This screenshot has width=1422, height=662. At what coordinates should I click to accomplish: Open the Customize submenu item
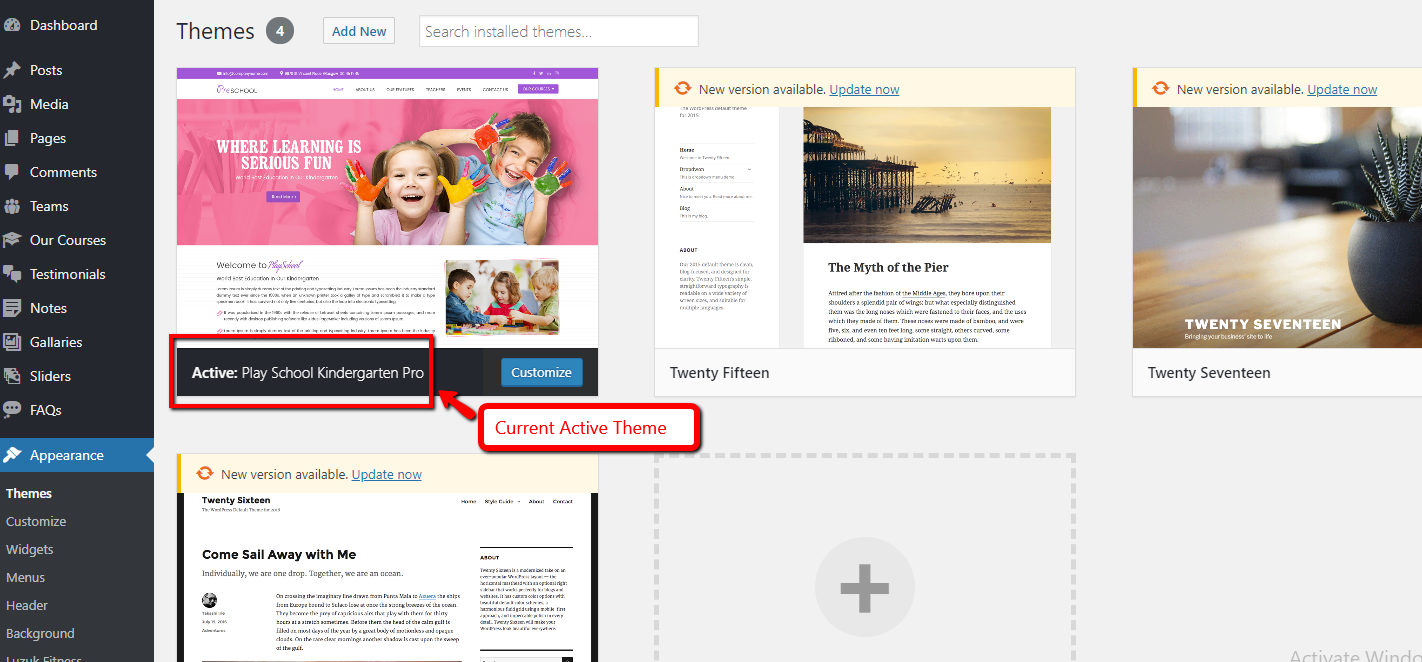(x=36, y=521)
